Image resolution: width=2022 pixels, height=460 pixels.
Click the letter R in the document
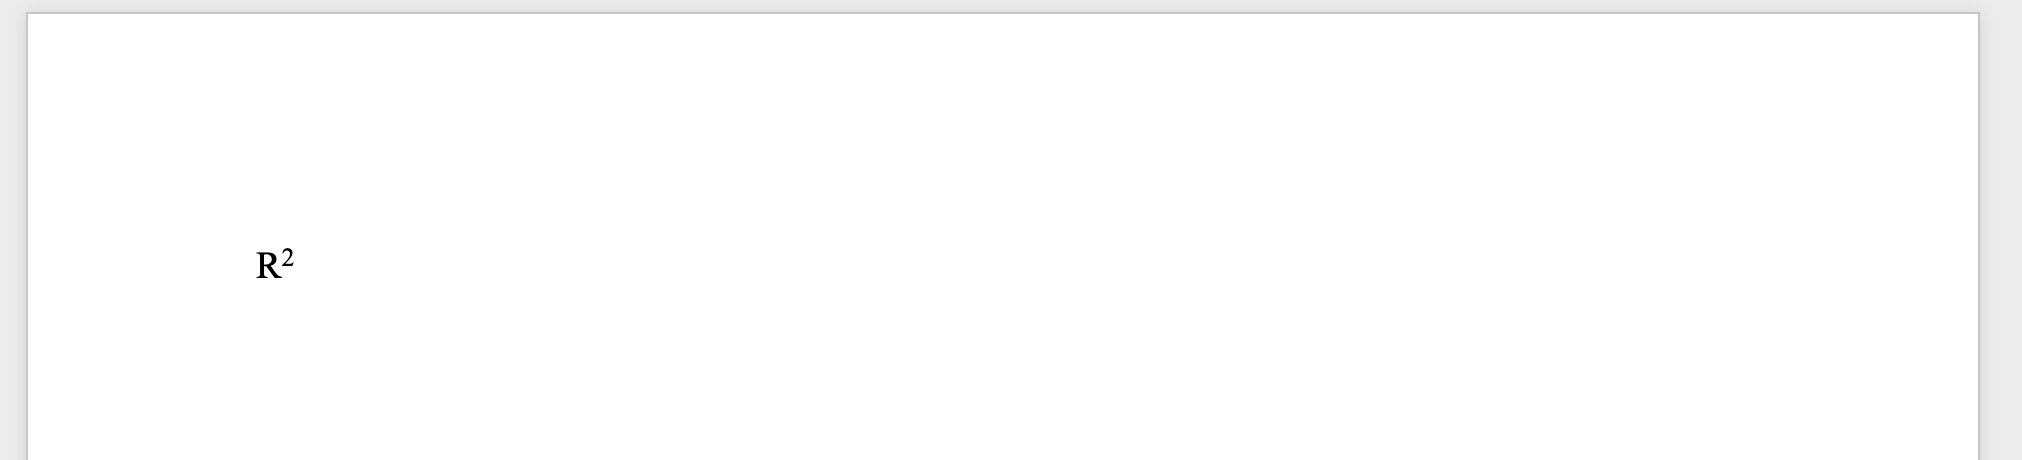point(268,267)
